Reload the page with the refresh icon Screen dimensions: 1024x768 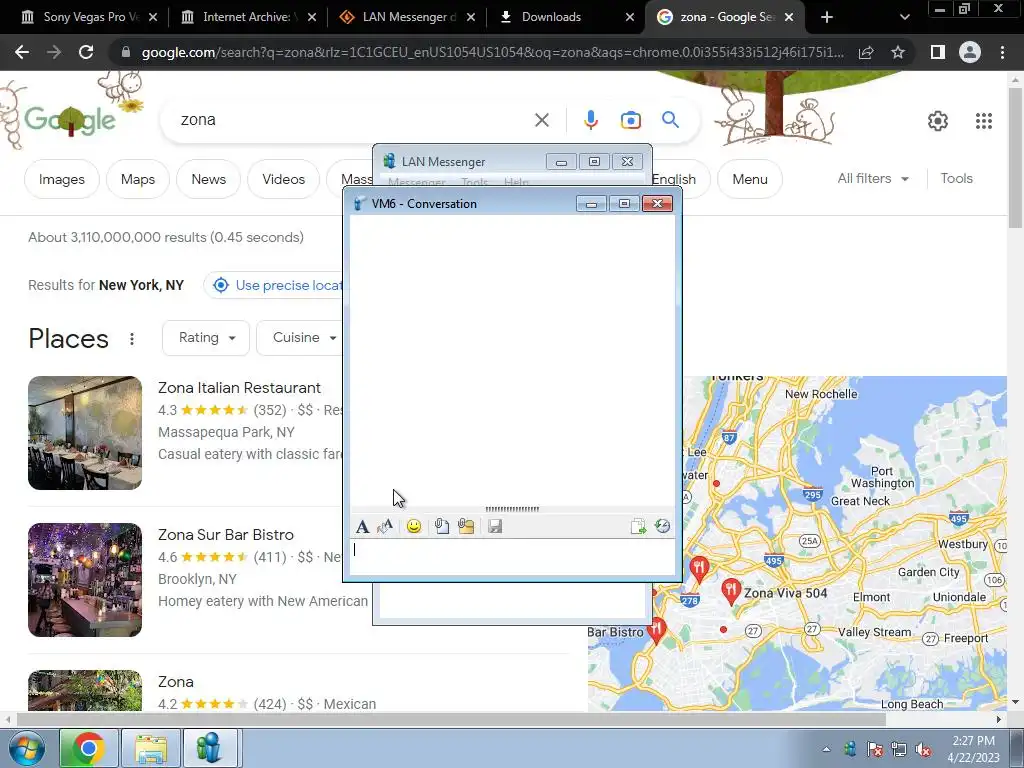[86, 52]
